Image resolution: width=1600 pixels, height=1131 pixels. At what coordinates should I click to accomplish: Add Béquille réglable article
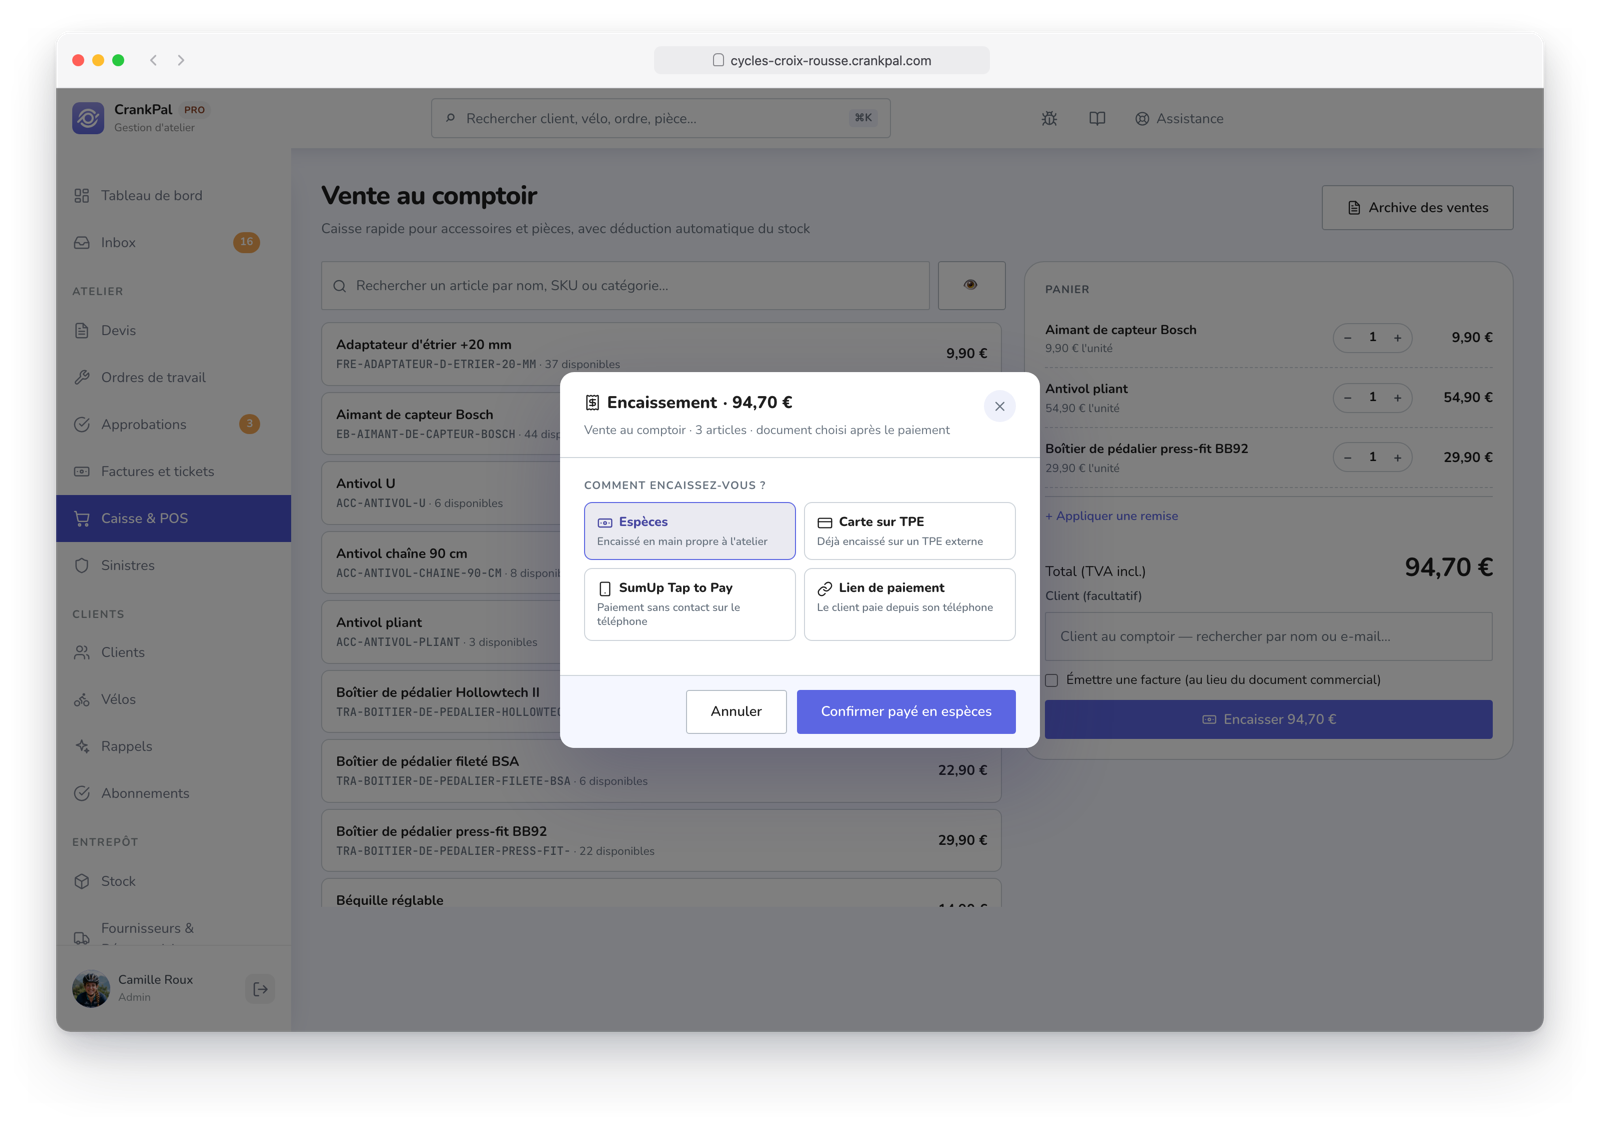click(661, 894)
